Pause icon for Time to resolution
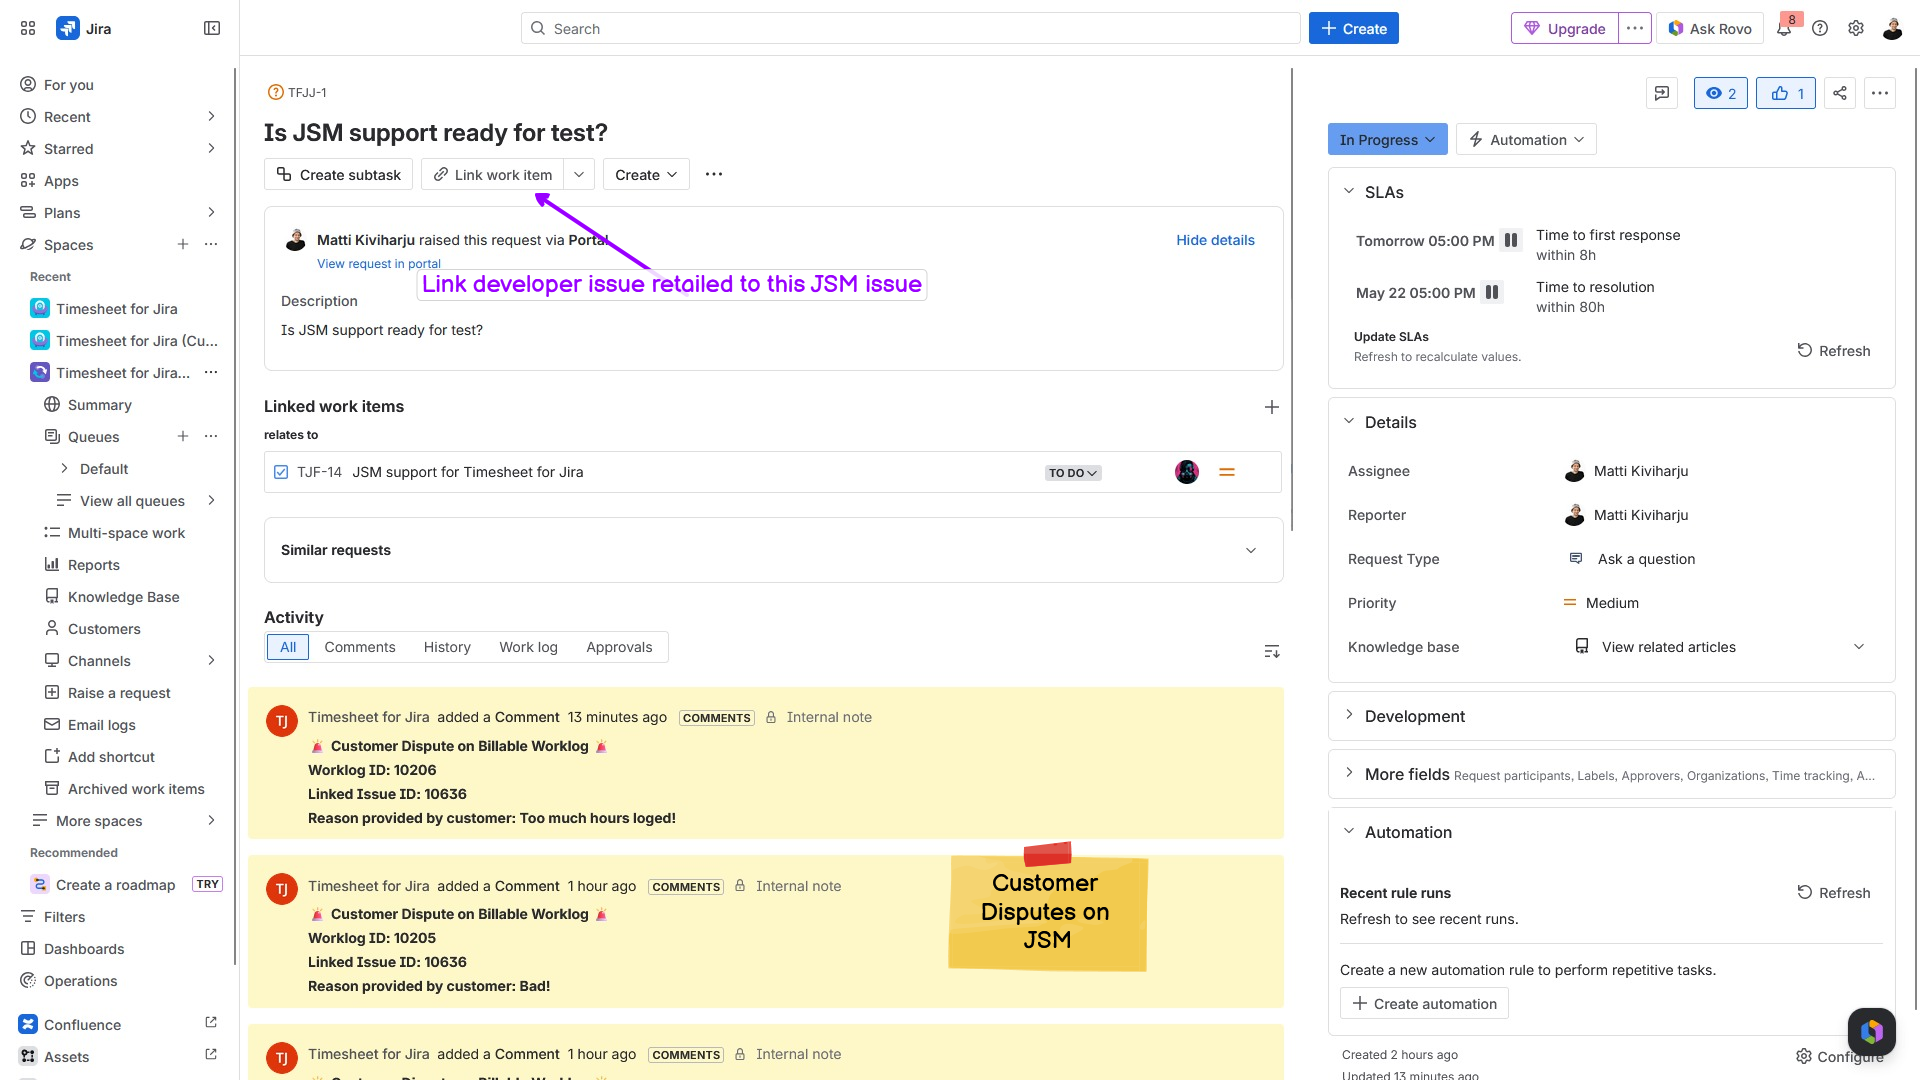 [x=1492, y=292]
